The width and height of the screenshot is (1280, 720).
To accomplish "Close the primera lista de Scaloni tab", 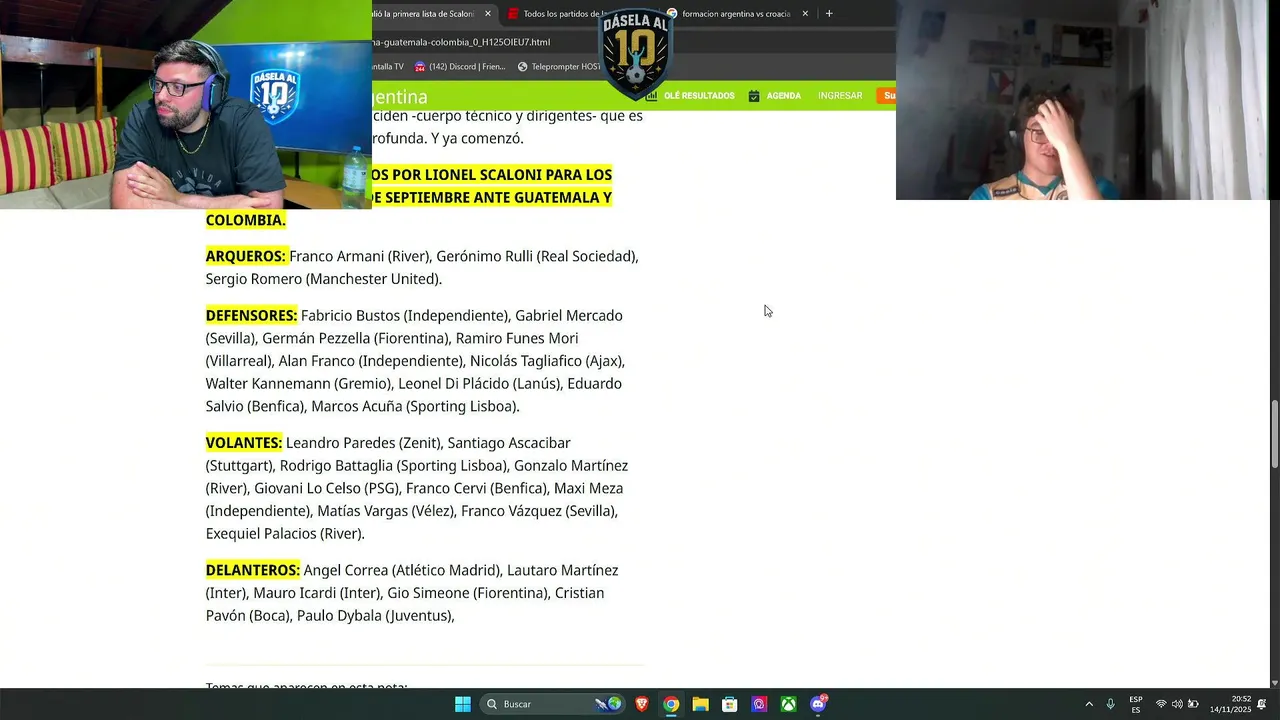I will [x=488, y=14].
